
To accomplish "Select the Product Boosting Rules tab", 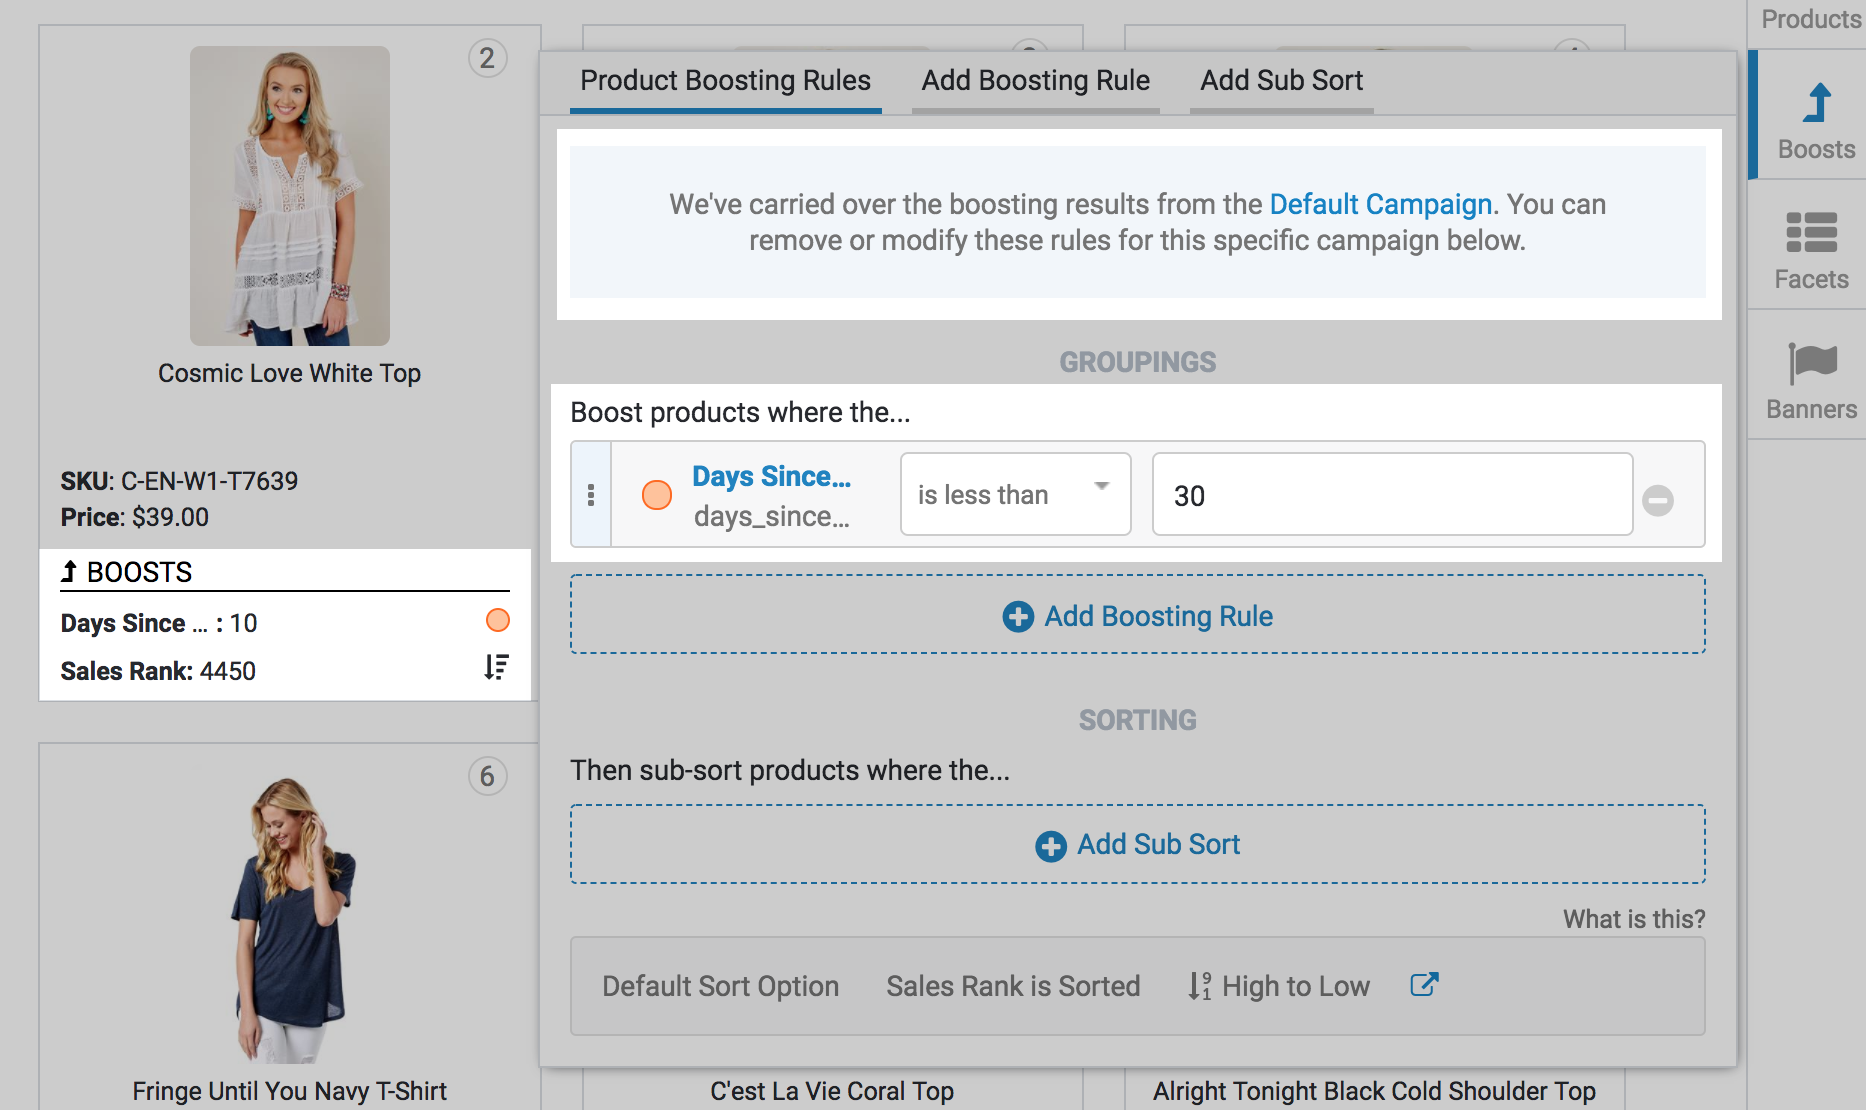I will point(725,81).
